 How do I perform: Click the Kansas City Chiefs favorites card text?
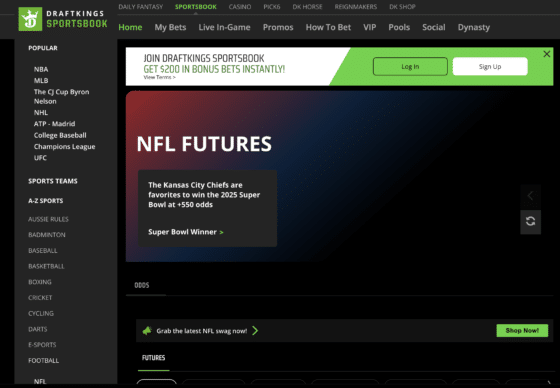tap(204, 195)
